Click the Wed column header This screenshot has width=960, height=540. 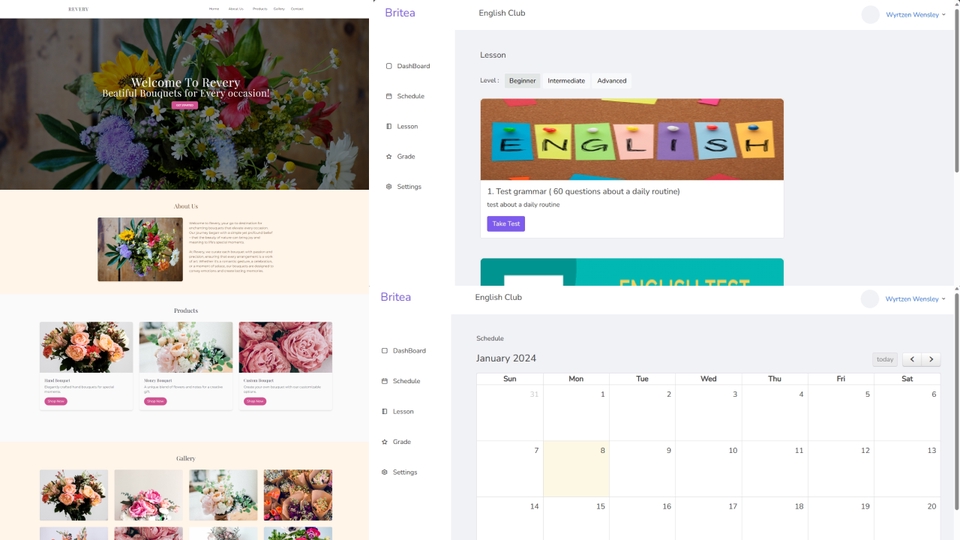pos(708,379)
